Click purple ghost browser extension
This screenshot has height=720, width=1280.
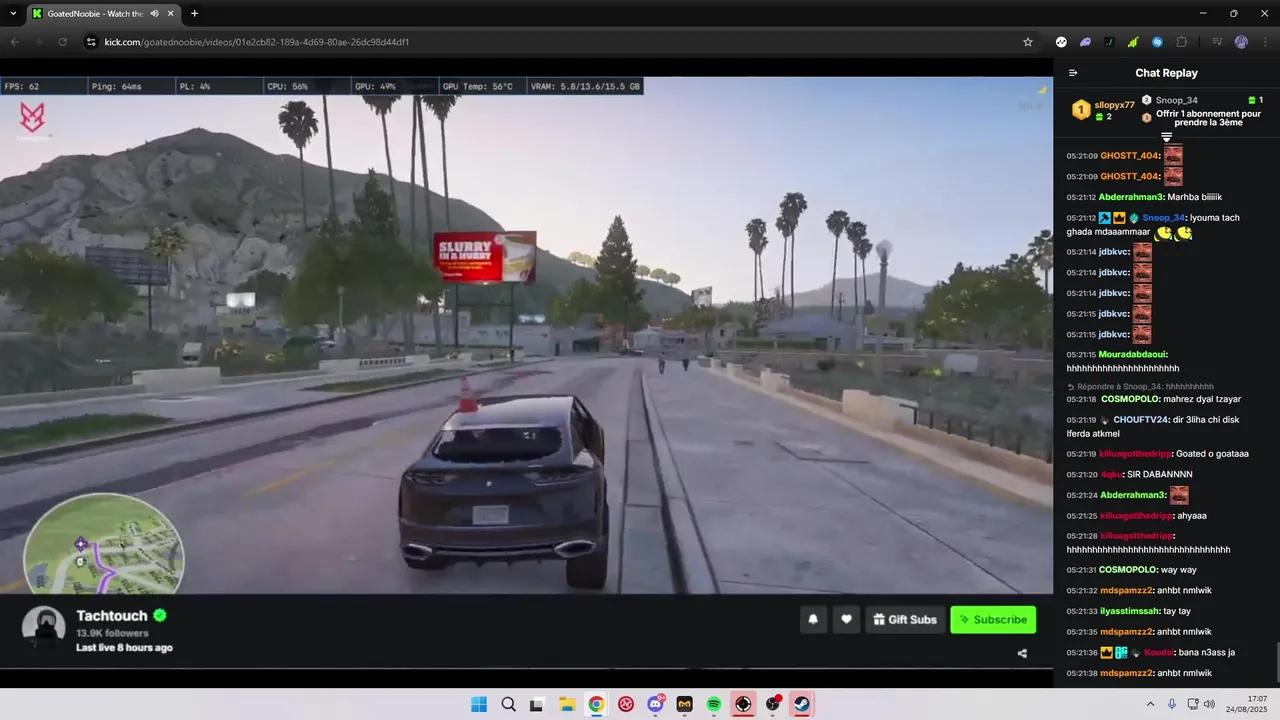[x=1085, y=42]
